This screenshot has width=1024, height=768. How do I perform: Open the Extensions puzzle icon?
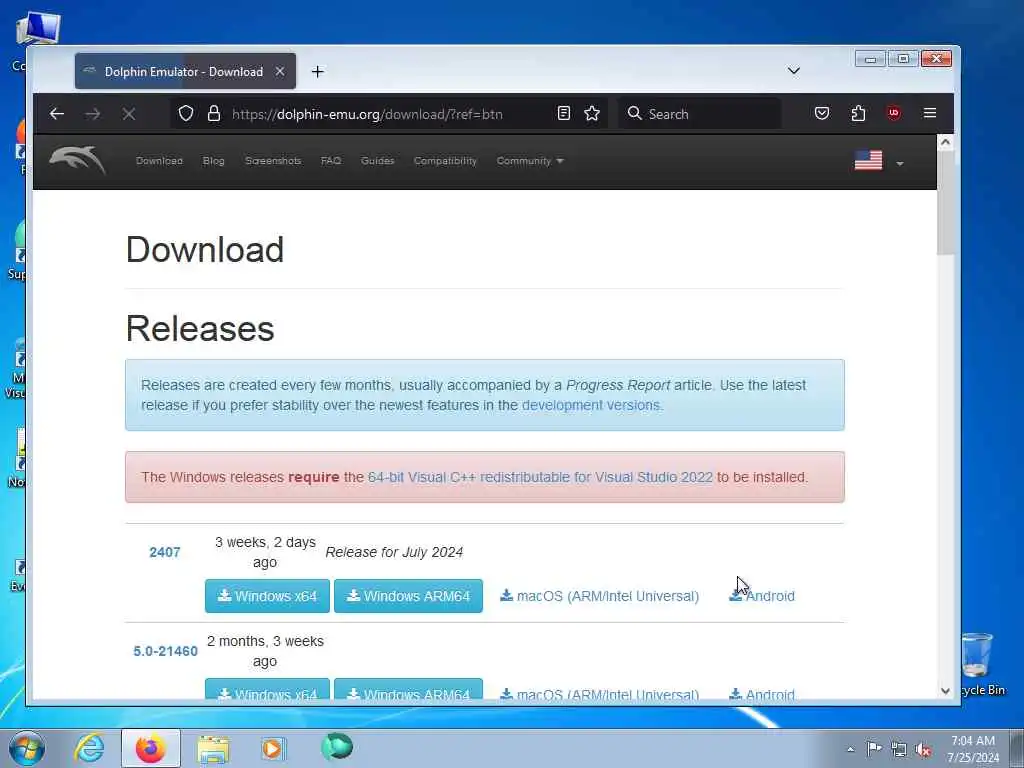858,114
